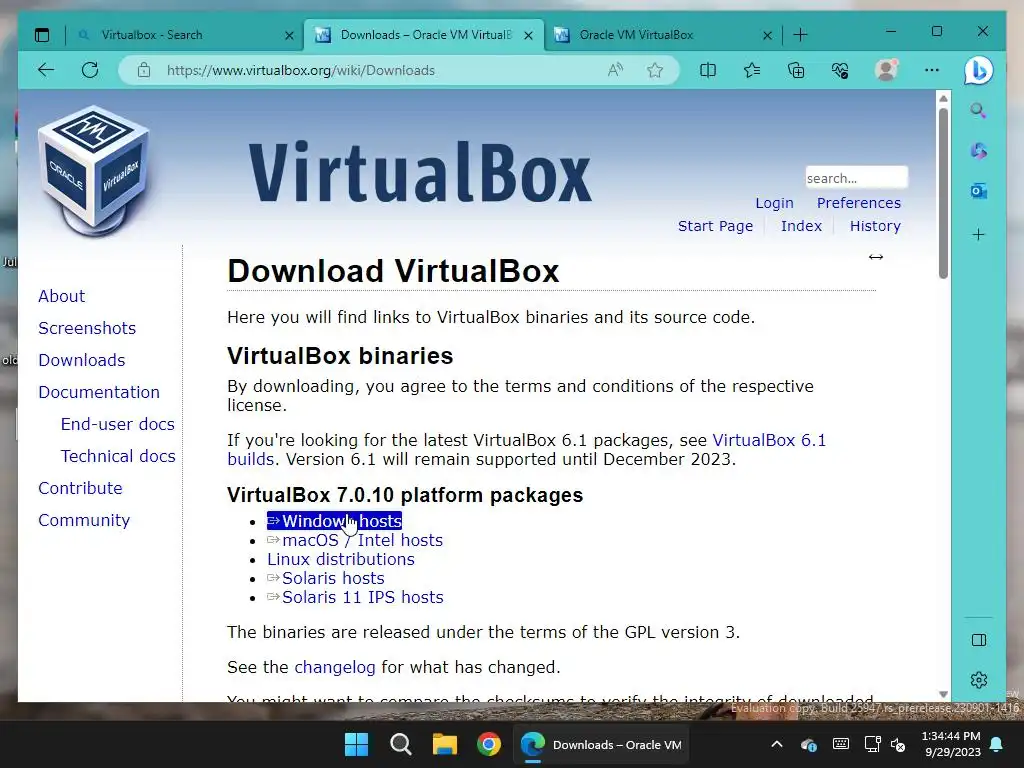Open VirtualBox 6.1 builds link
Screen dimensions: 1024x768
(769, 440)
